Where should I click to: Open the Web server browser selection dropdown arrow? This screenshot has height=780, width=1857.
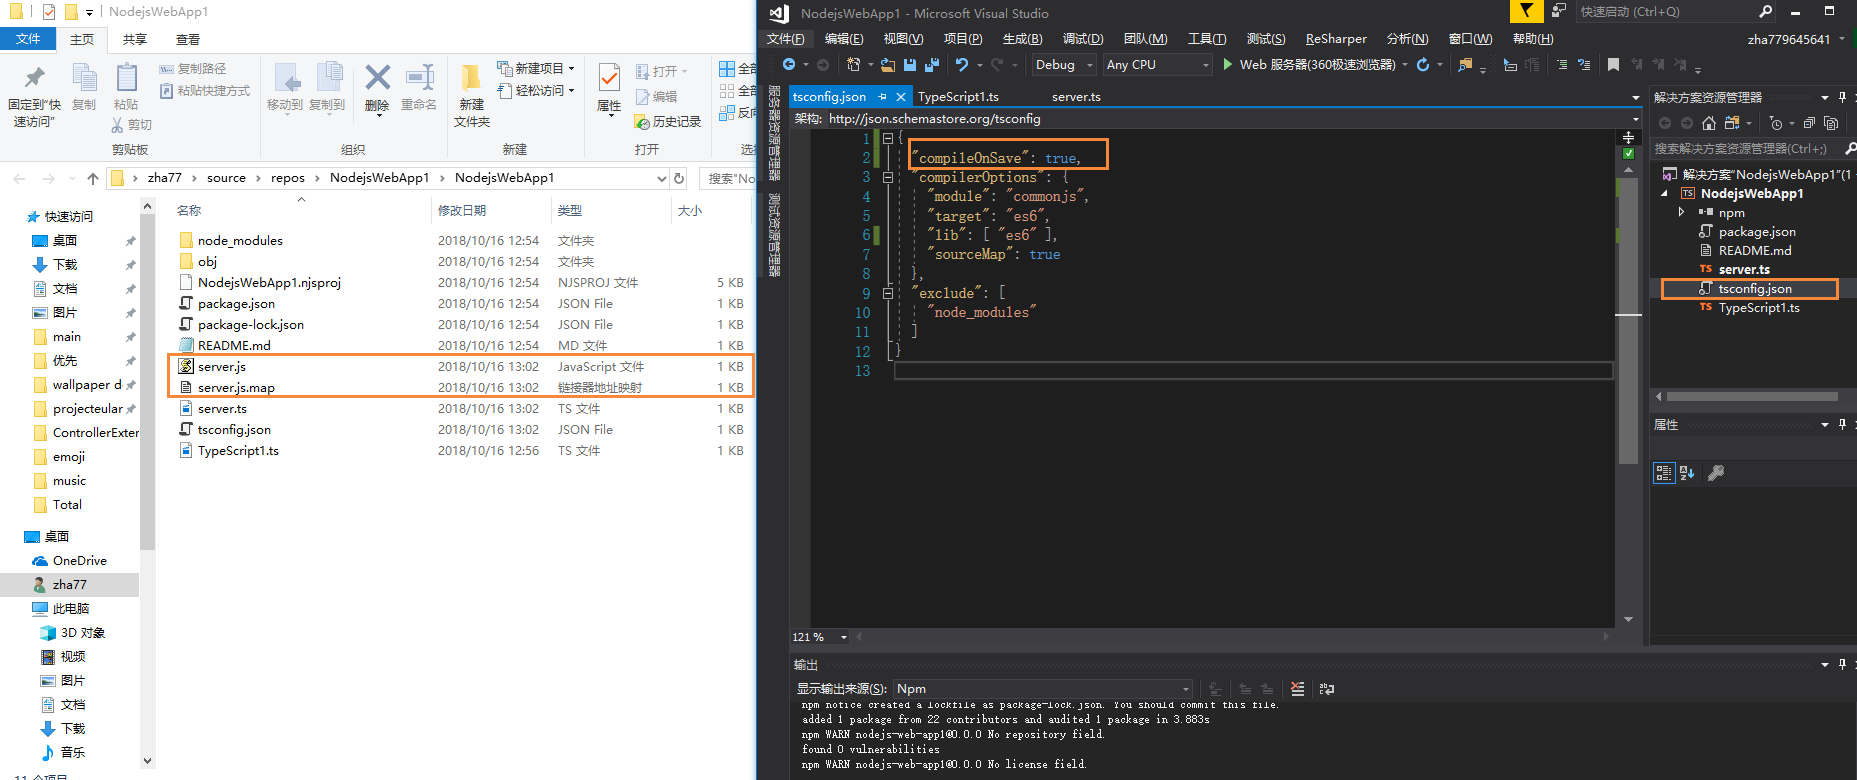tap(1405, 64)
